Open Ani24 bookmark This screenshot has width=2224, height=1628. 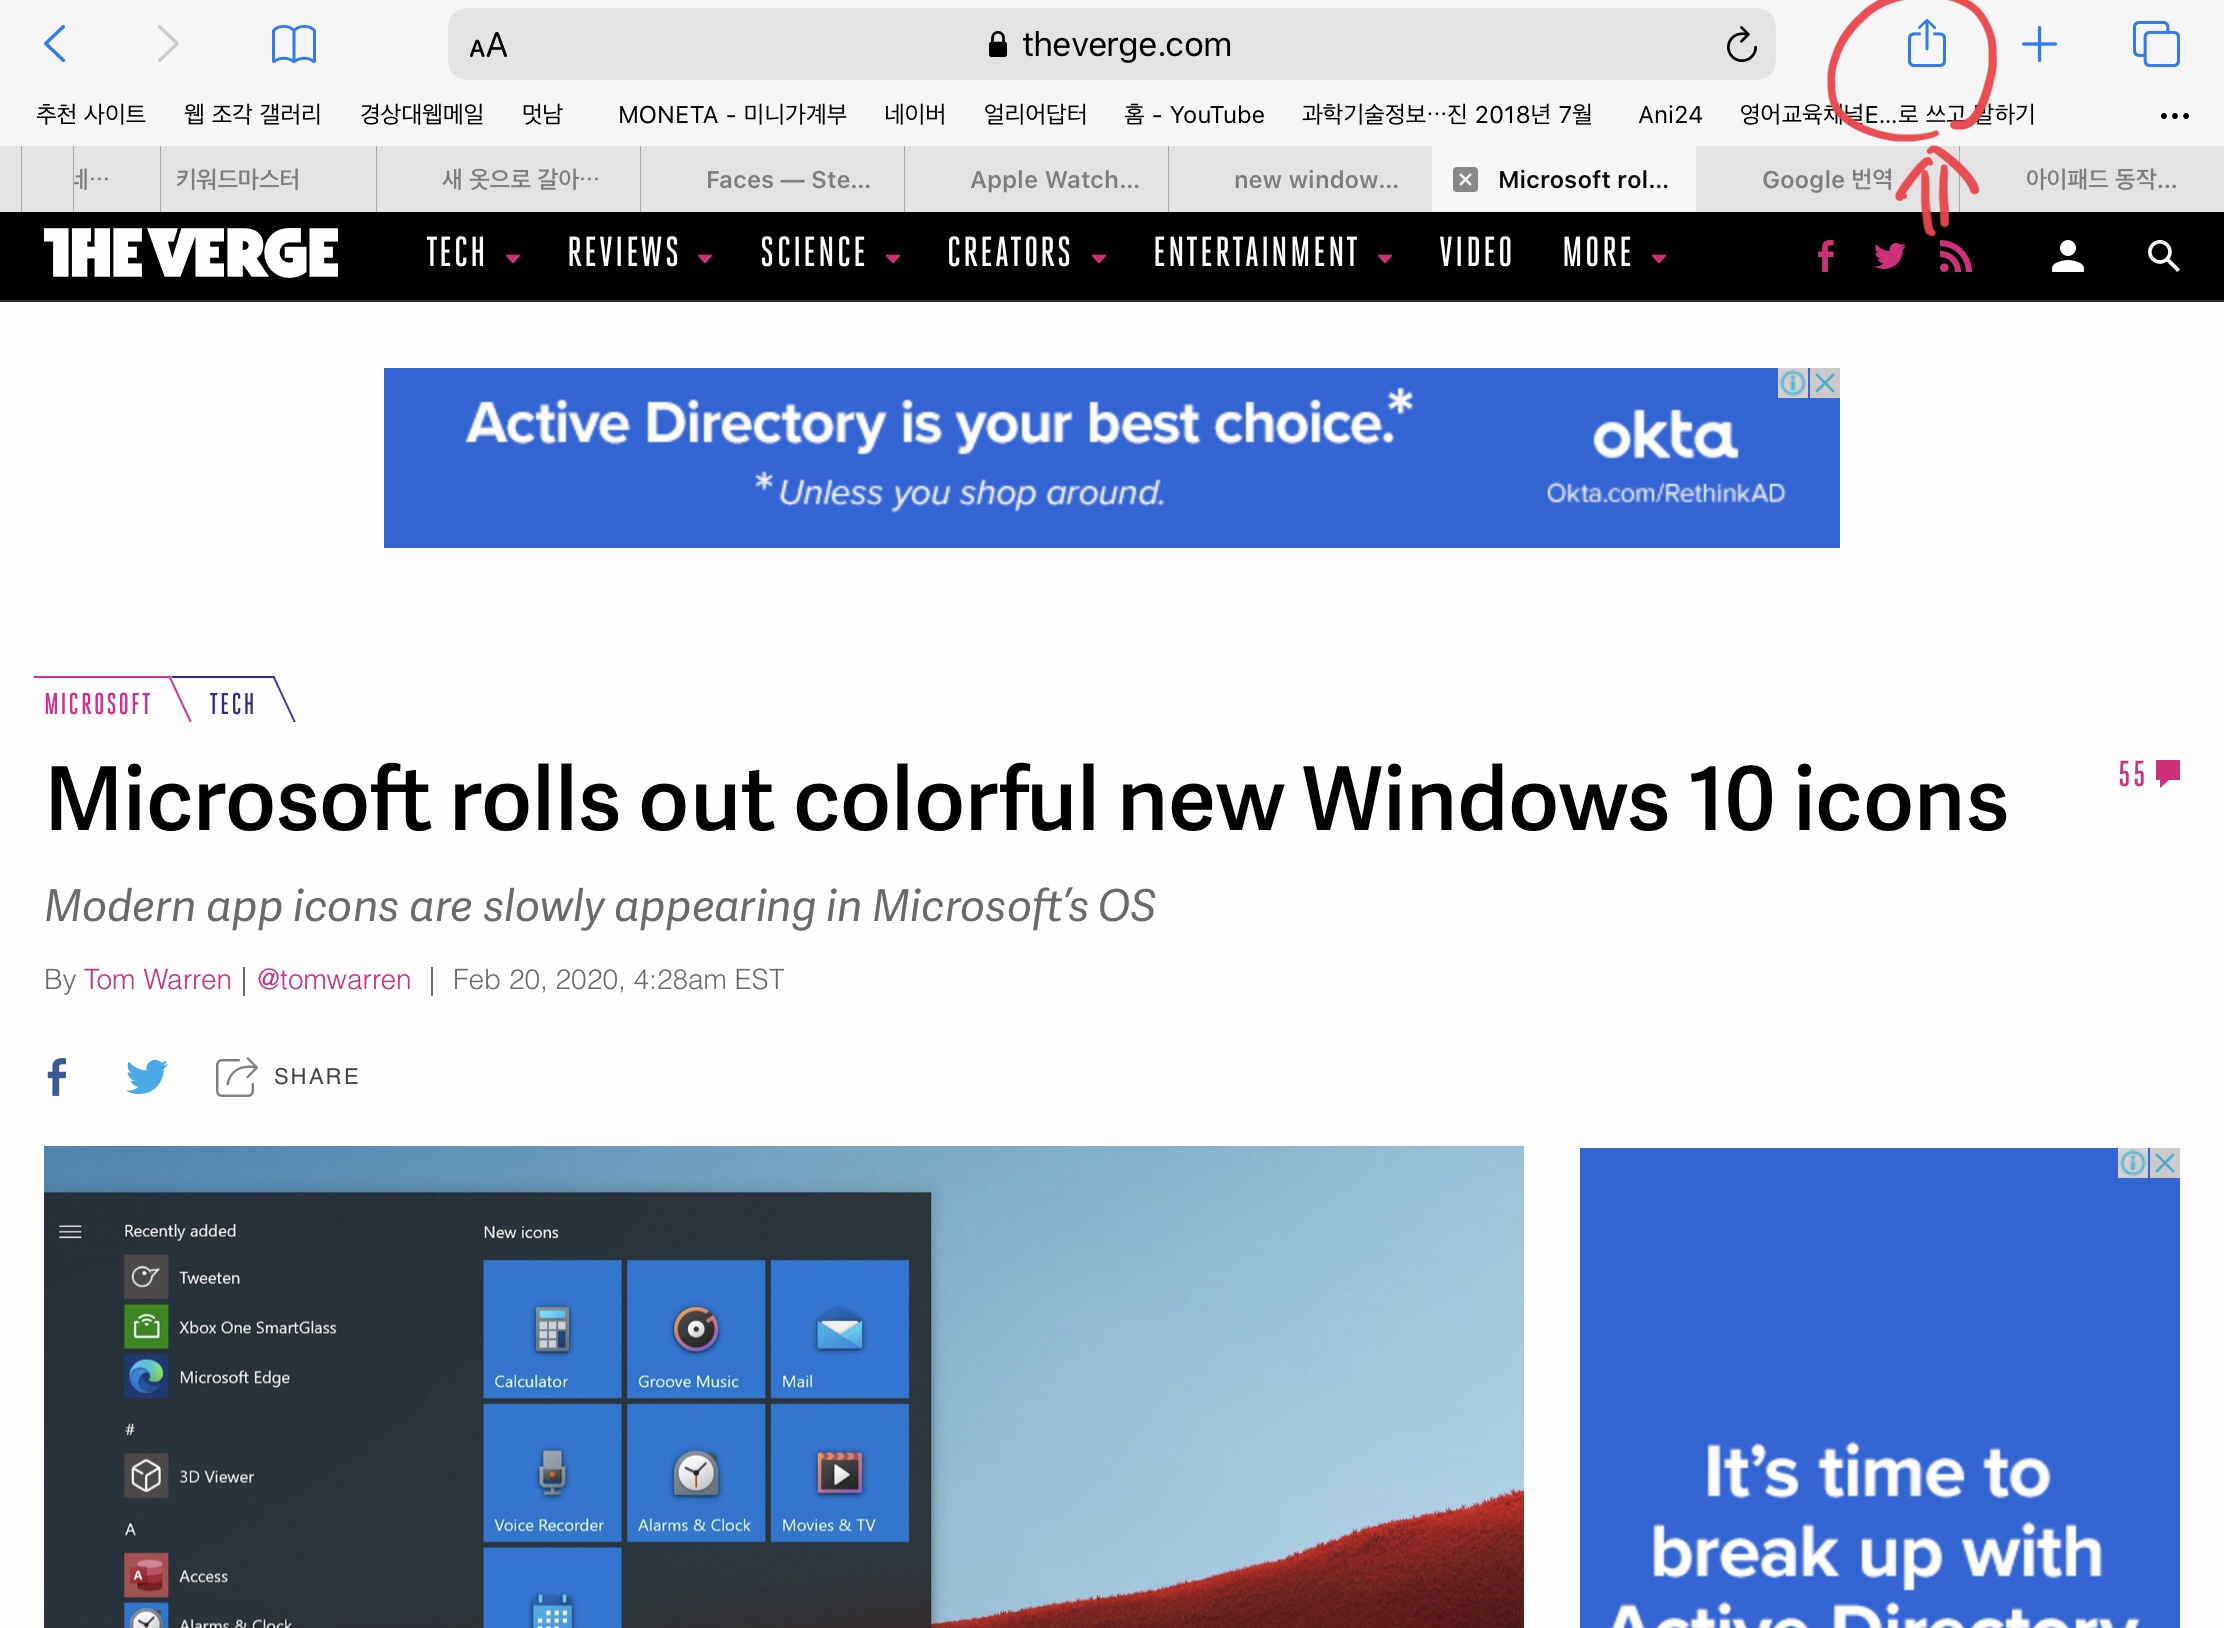pos(1670,114)
